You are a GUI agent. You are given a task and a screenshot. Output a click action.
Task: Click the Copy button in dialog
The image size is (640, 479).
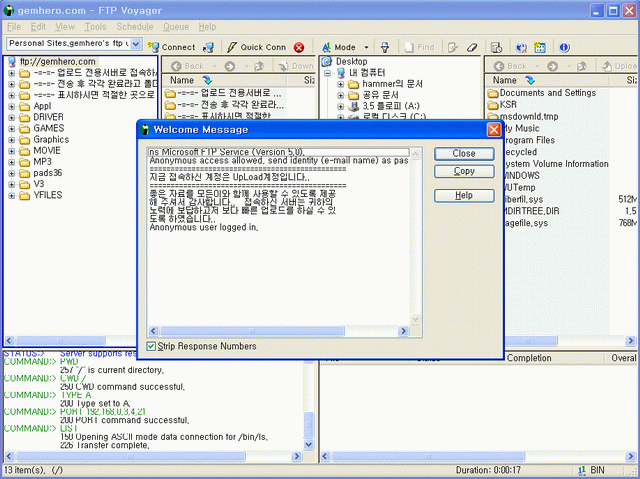[464, 171]
